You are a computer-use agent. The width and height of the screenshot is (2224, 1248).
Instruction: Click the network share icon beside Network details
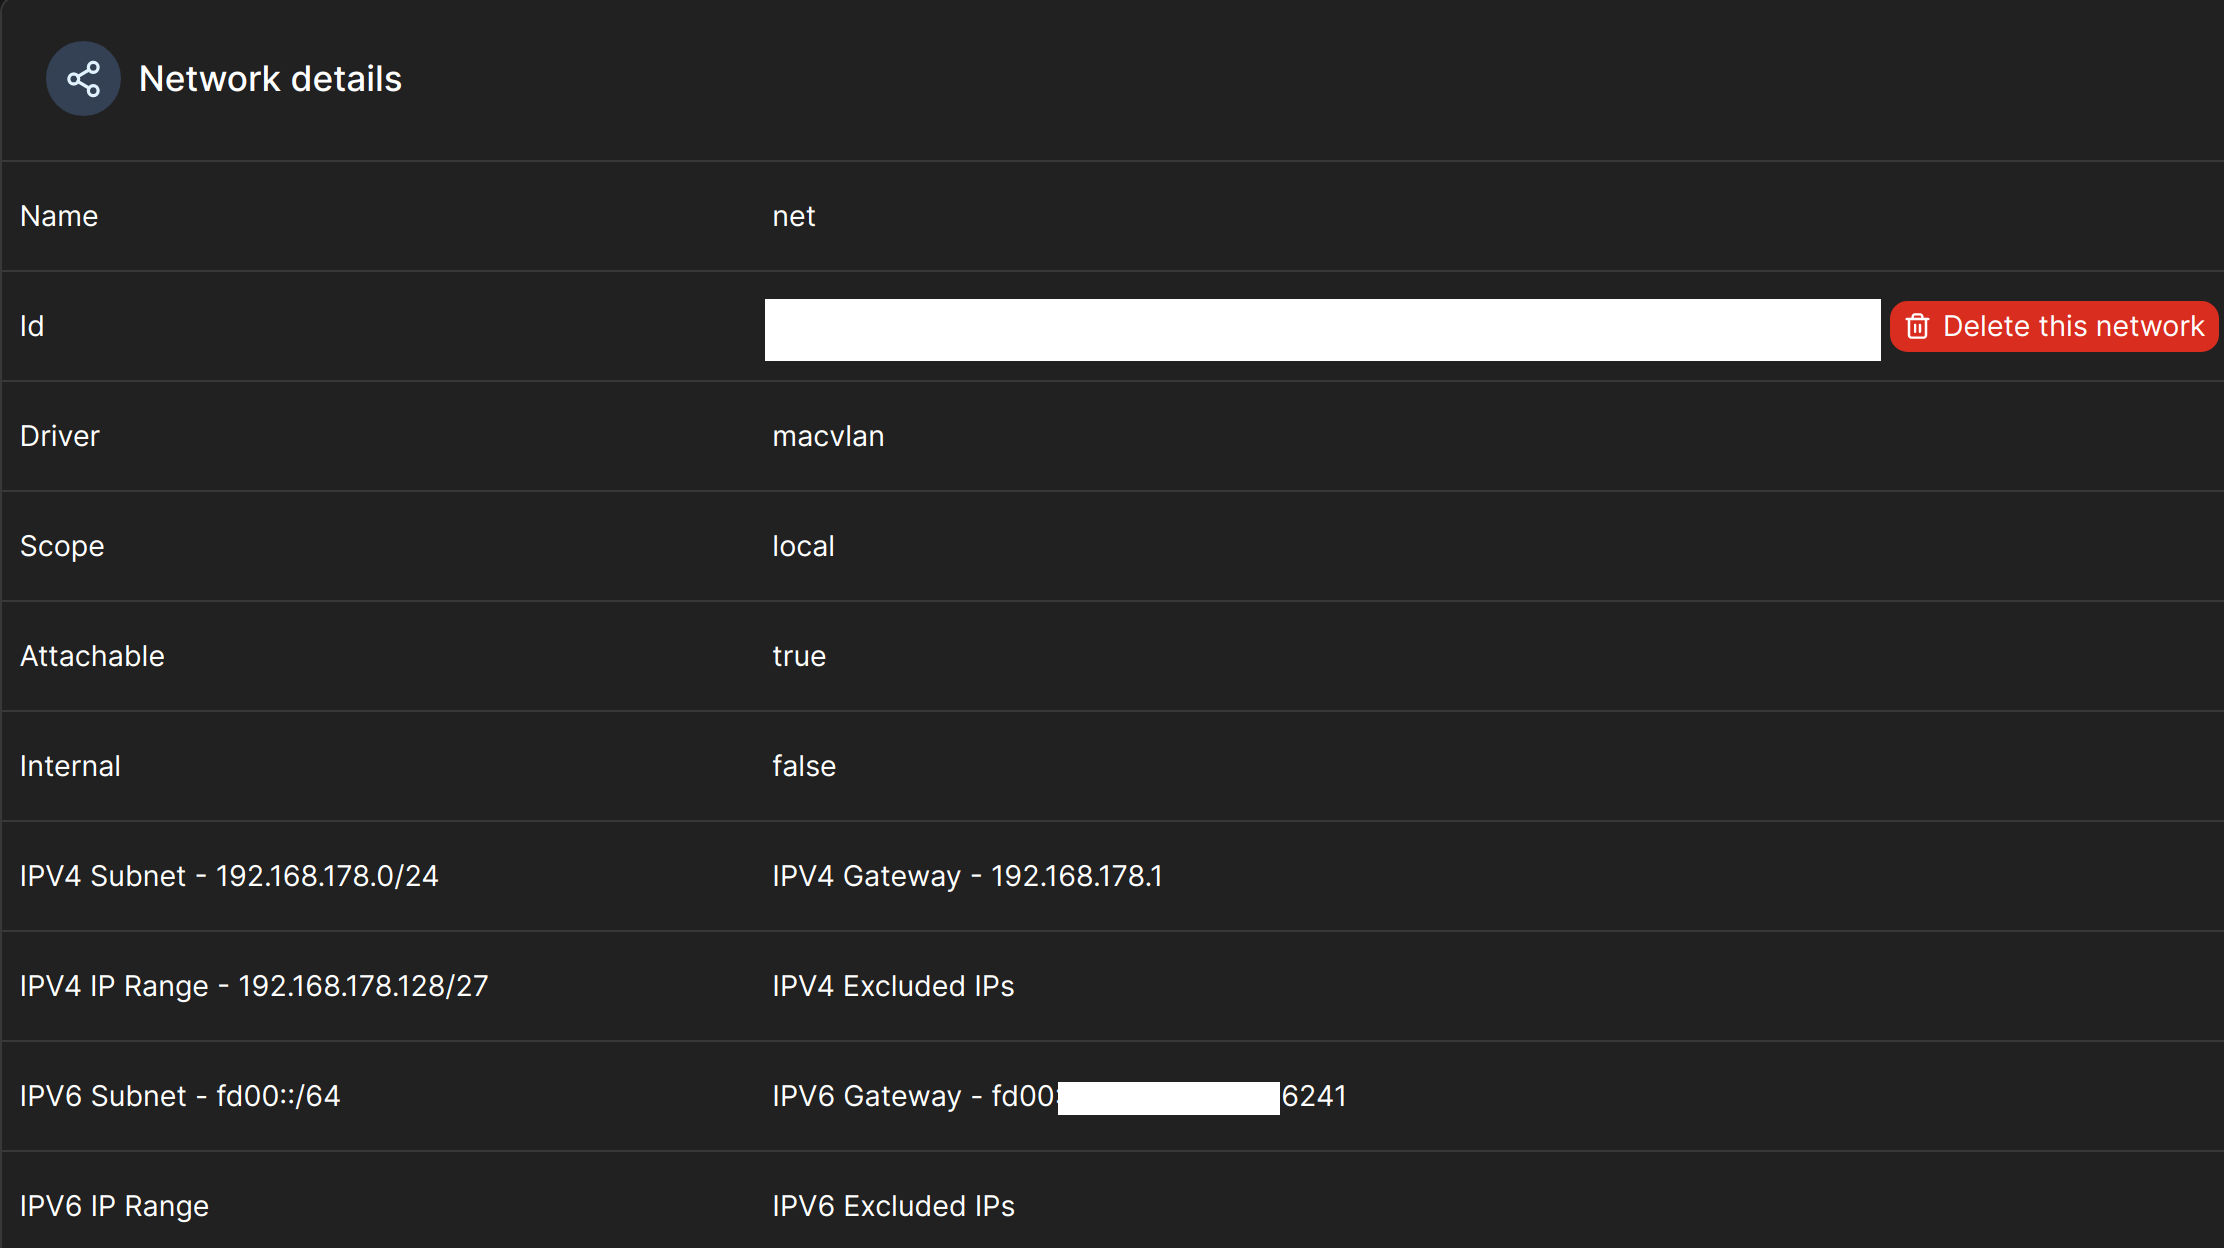83,78
